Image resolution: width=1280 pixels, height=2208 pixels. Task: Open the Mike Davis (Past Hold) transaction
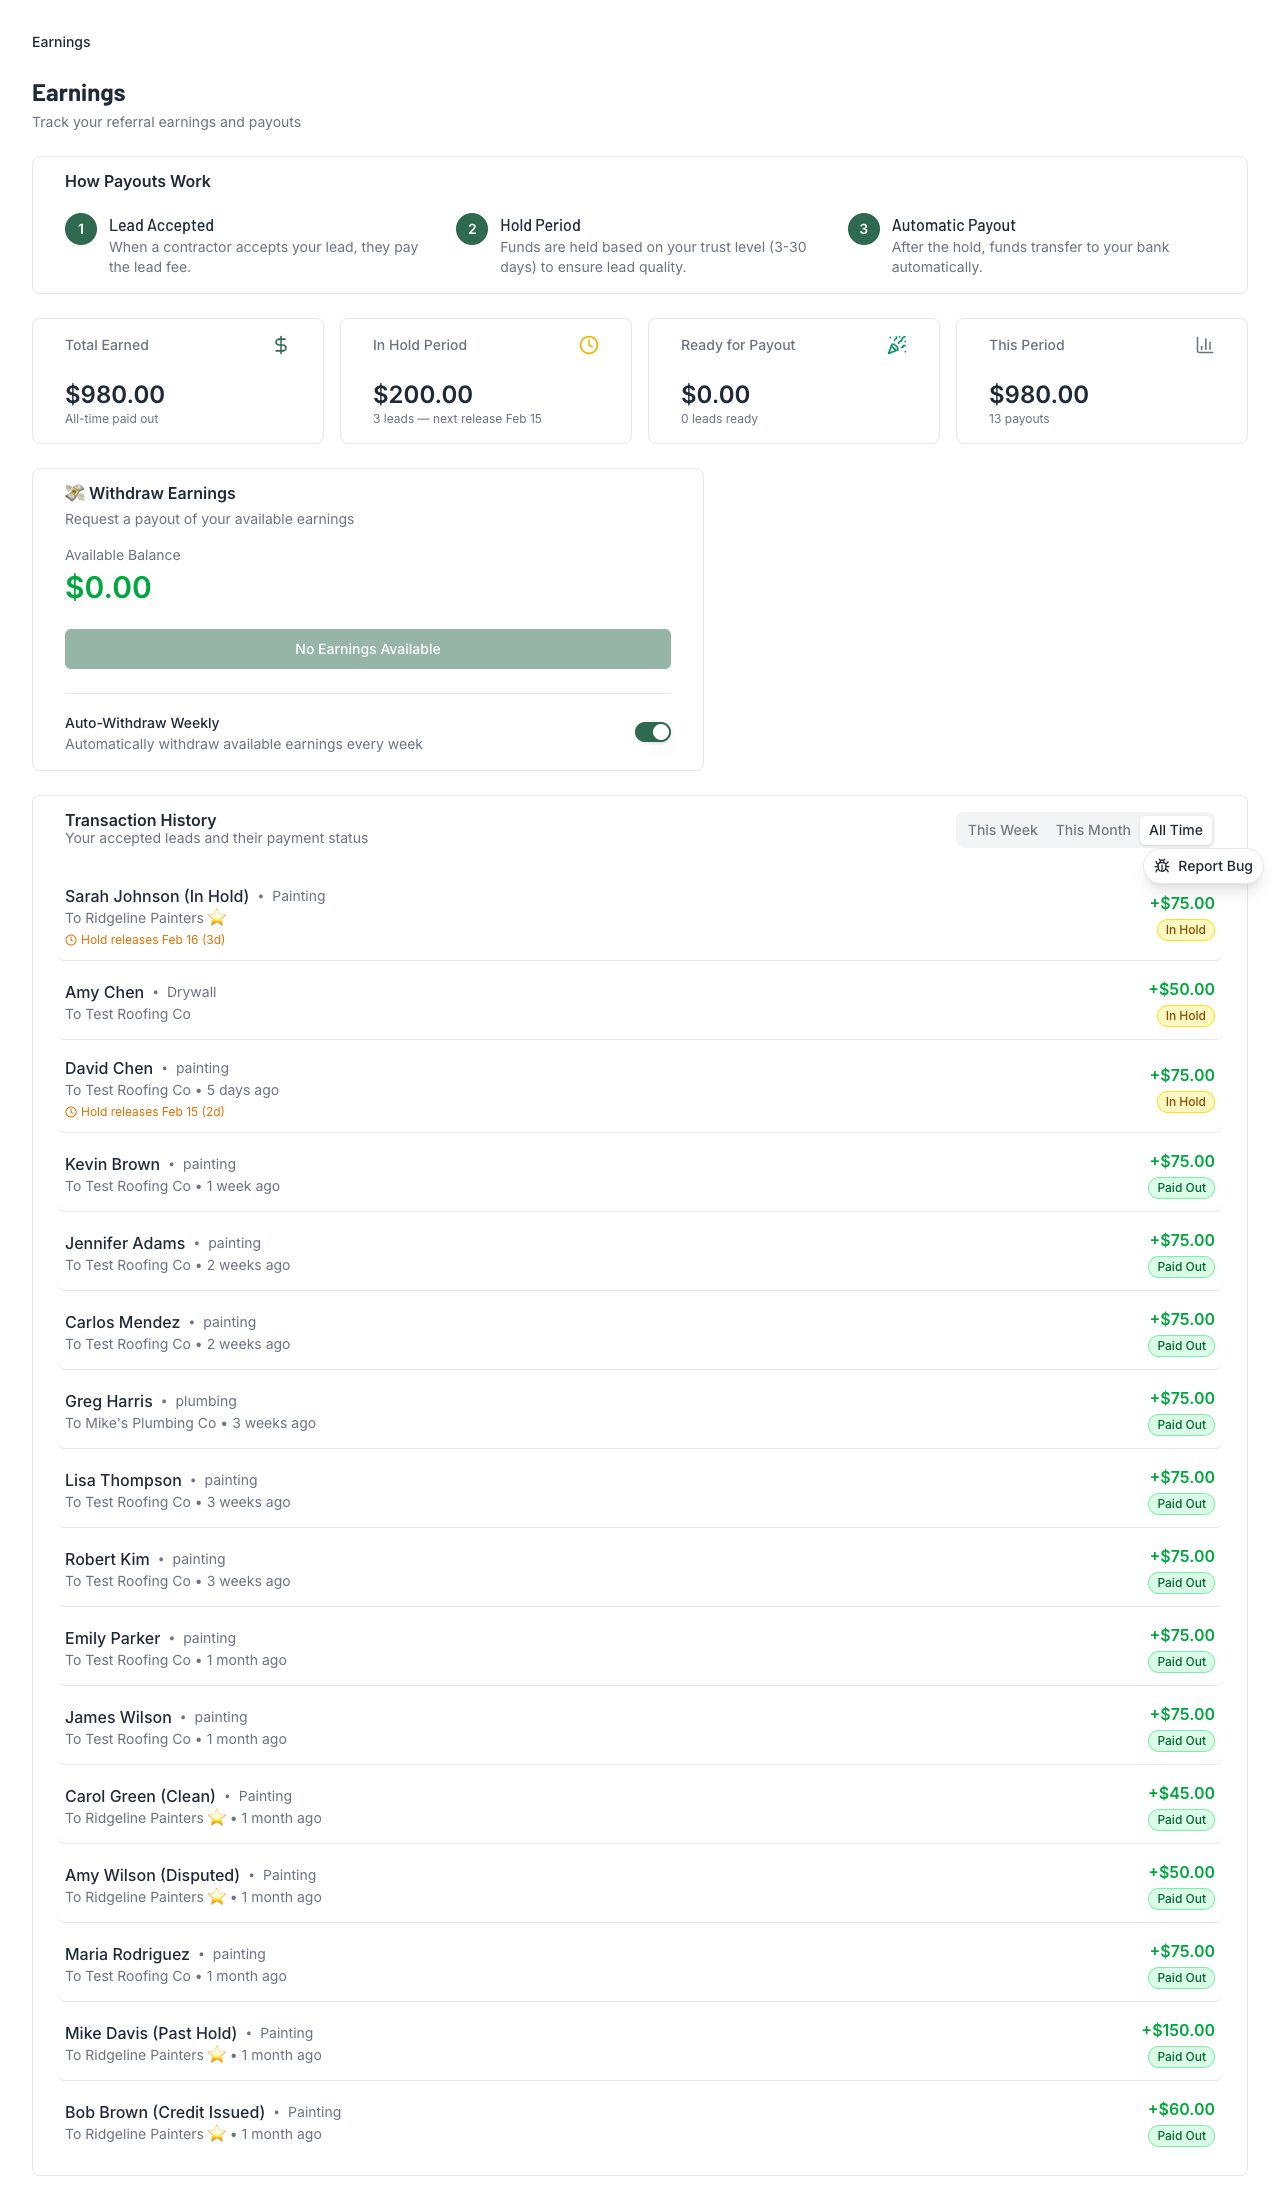640,2043
